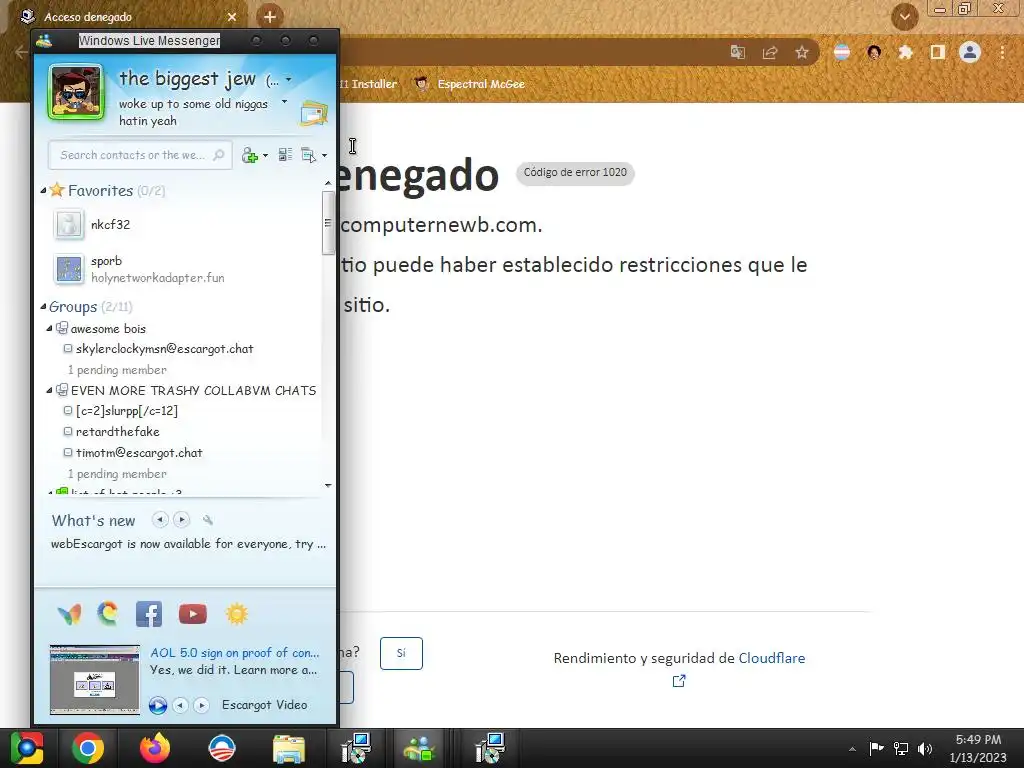Image resolution: width=1024 pixels, height=768 pixels.
Task: Click the Add a contact icon
Action: click(249, 155)
